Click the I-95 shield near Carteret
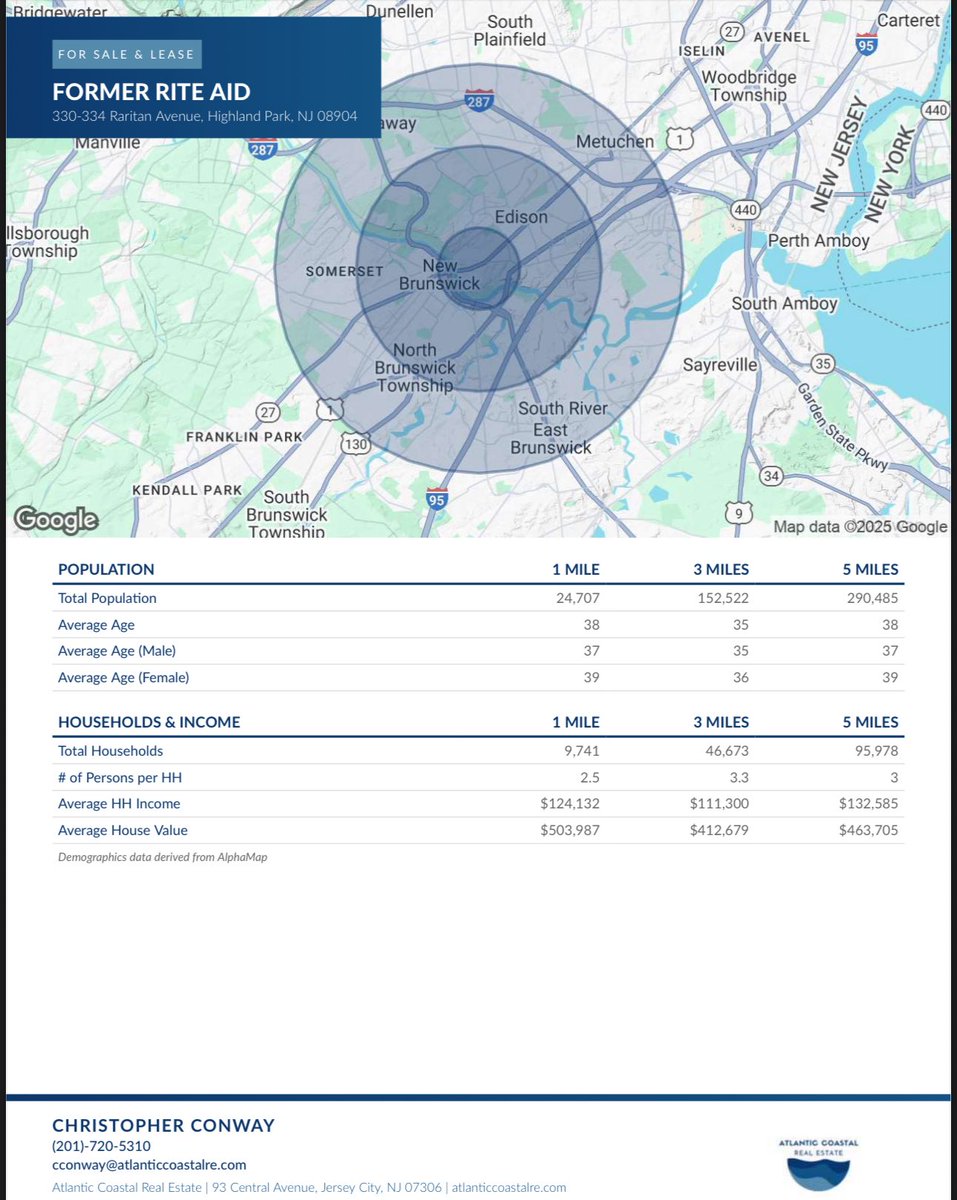 [x=866, y=42]
